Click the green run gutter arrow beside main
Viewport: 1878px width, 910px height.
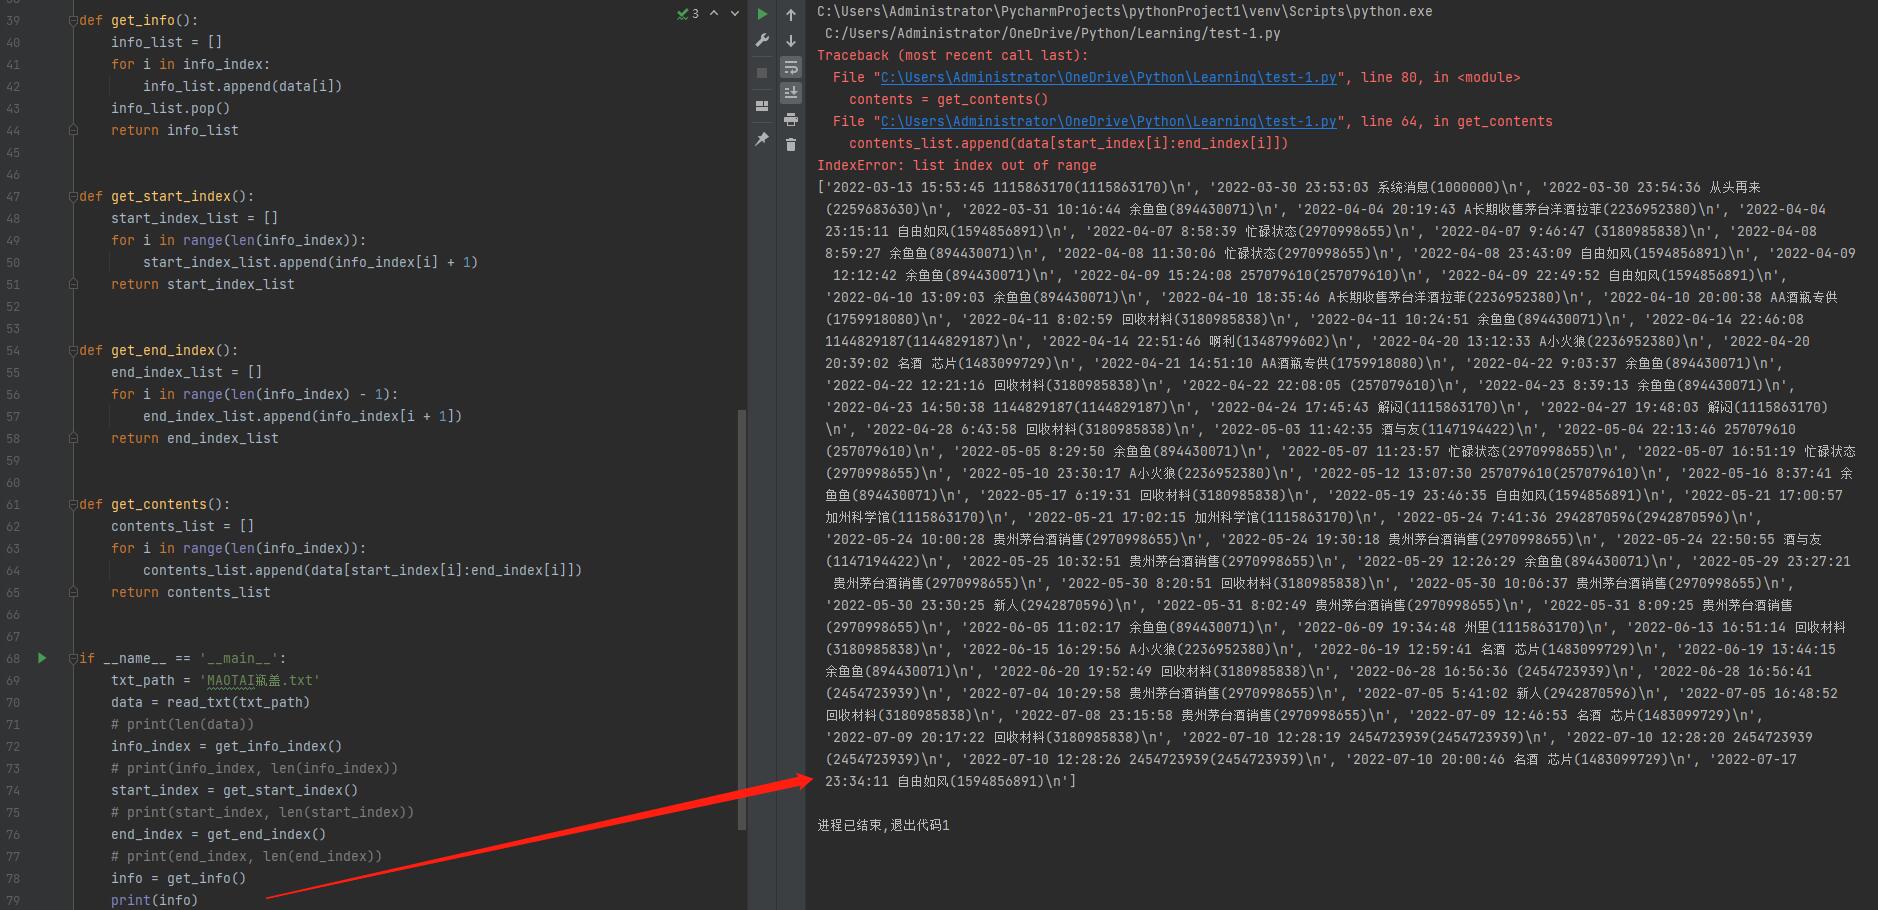click(x=42, y=658)
